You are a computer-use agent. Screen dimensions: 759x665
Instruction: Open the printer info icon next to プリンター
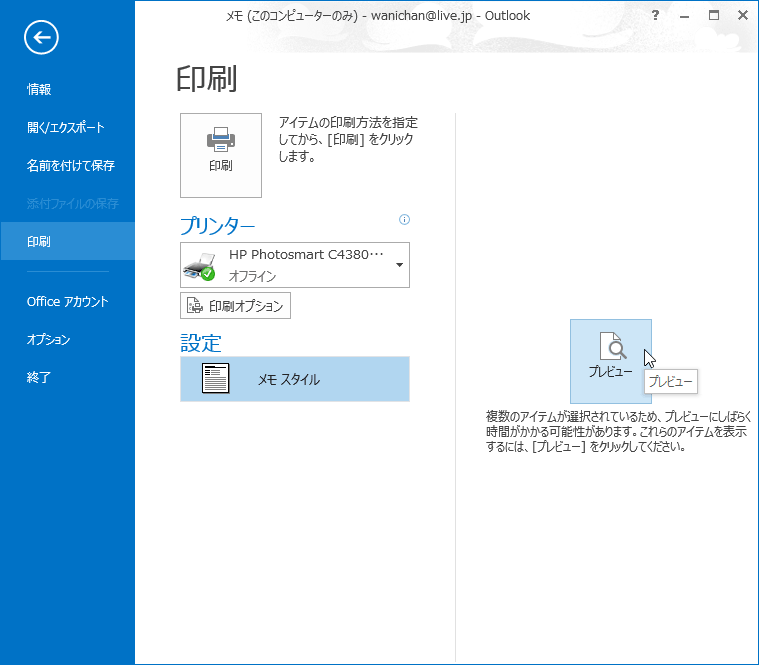coord(404,220)
